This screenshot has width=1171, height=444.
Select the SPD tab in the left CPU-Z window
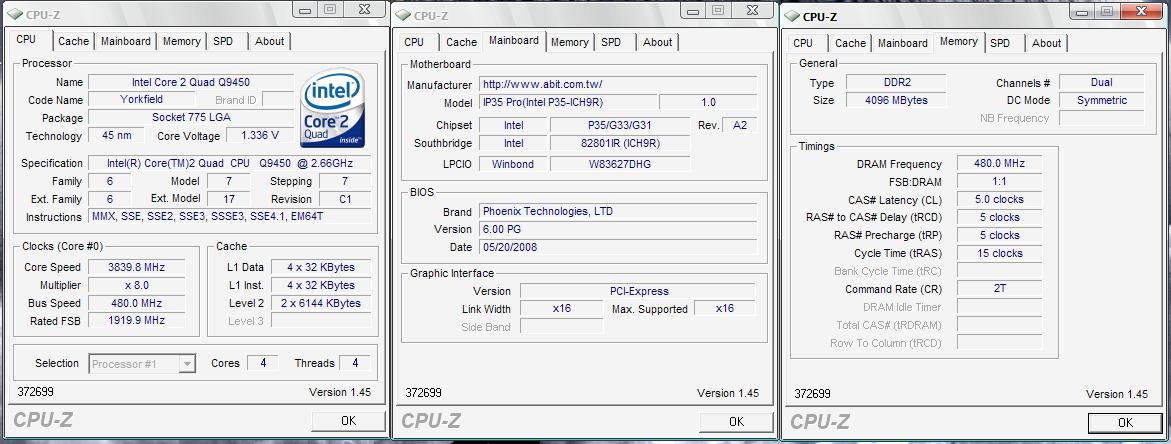tap(223, 41)
